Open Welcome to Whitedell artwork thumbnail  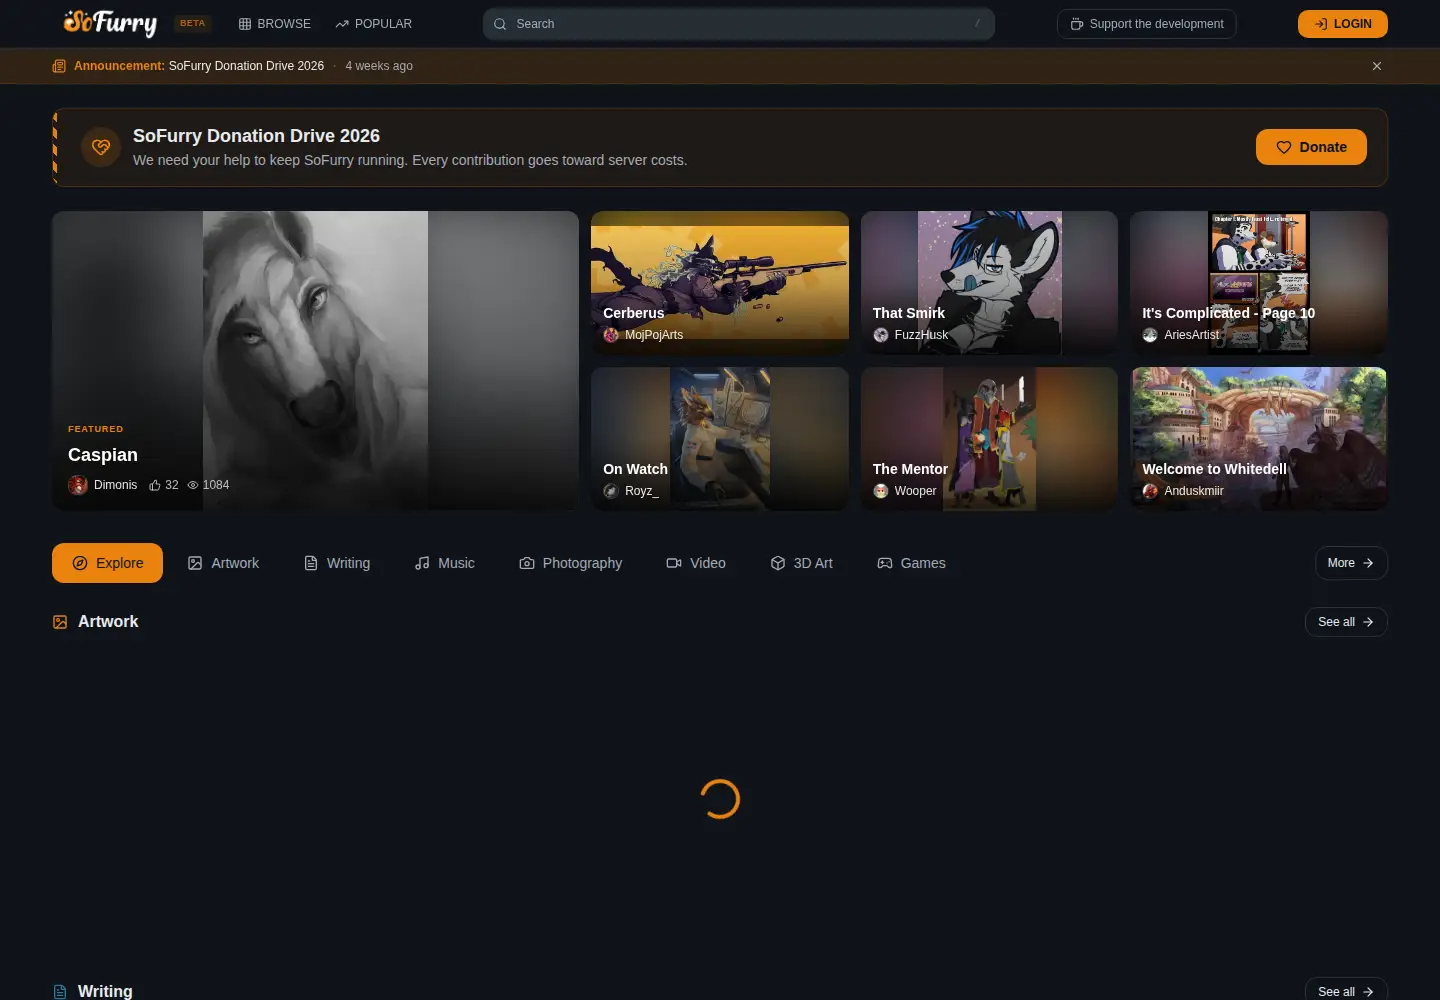(x=1259, y=439)
